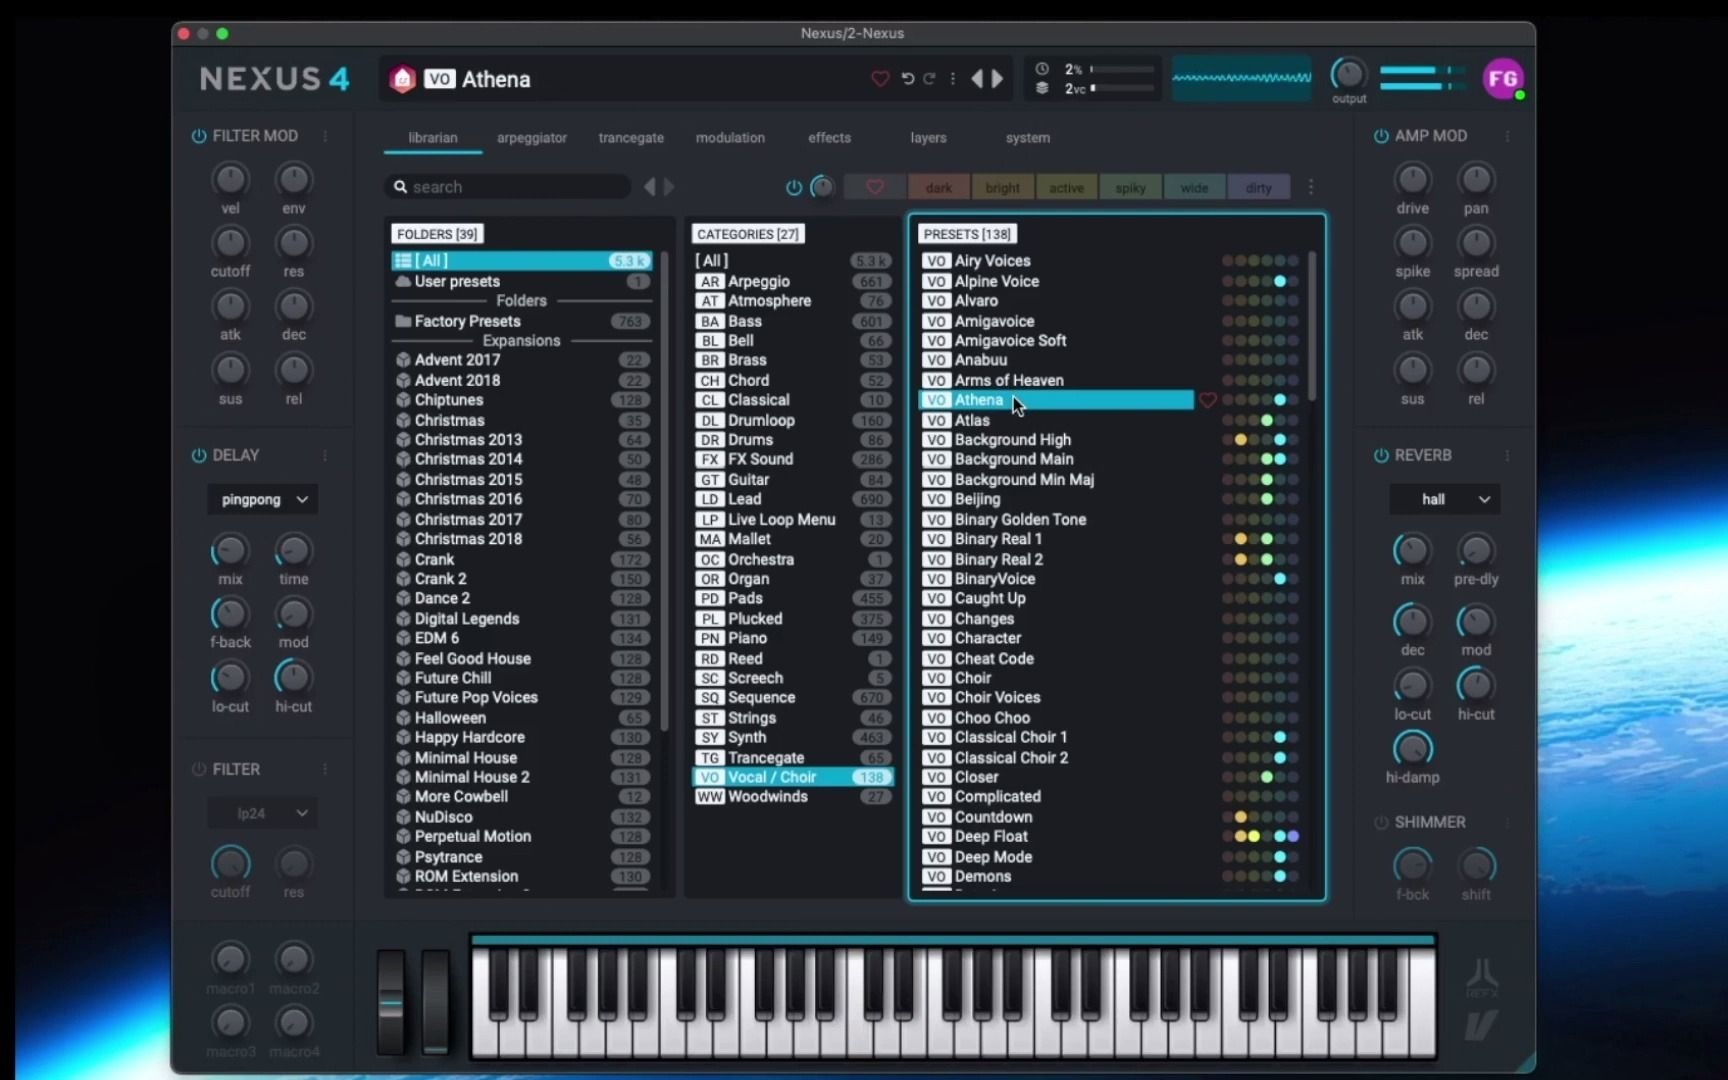Toggle DELAY power button

[x=199, y=456]
